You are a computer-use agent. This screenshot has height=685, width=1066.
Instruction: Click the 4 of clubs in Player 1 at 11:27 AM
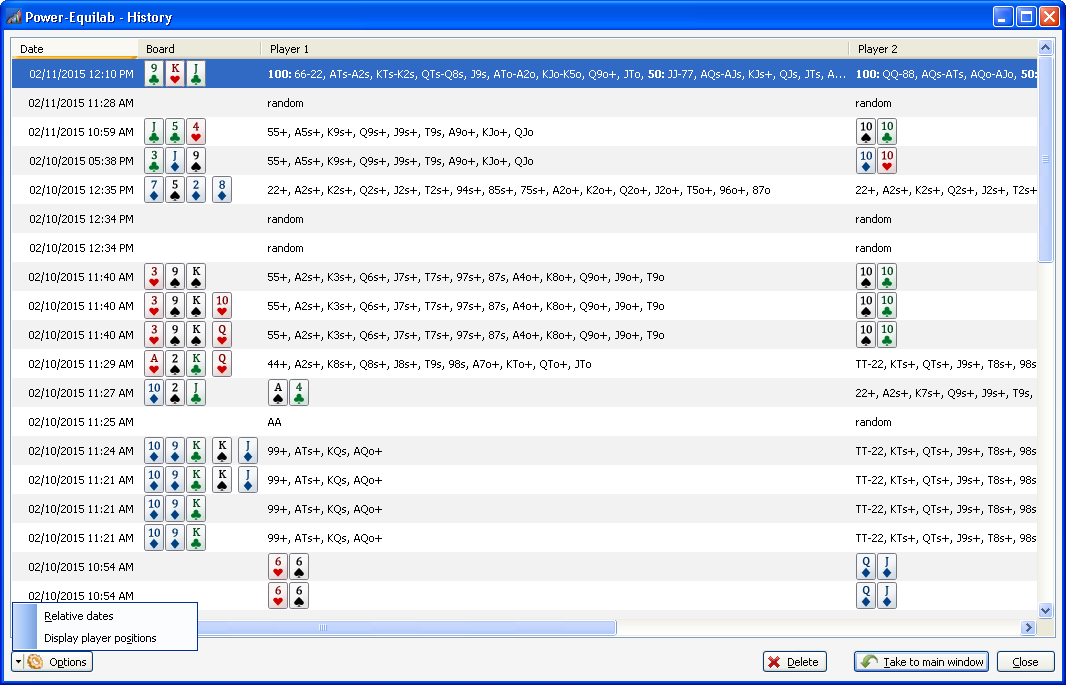click(298, 393)
